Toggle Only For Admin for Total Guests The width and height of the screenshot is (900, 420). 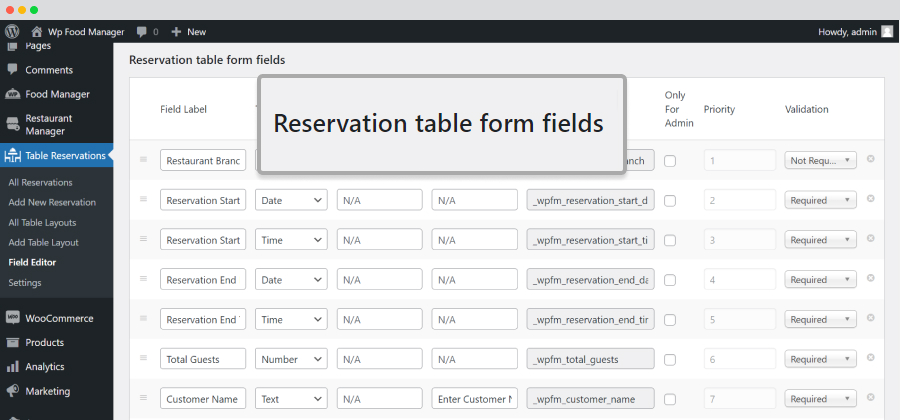[x=670, y=360]
